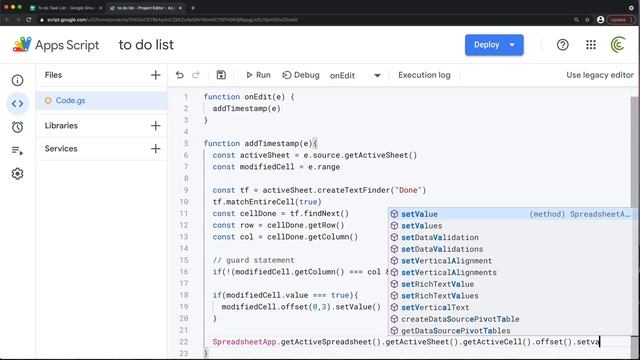Click the Services section label
This screenshot has width=640, height=360.
[61, 149]
